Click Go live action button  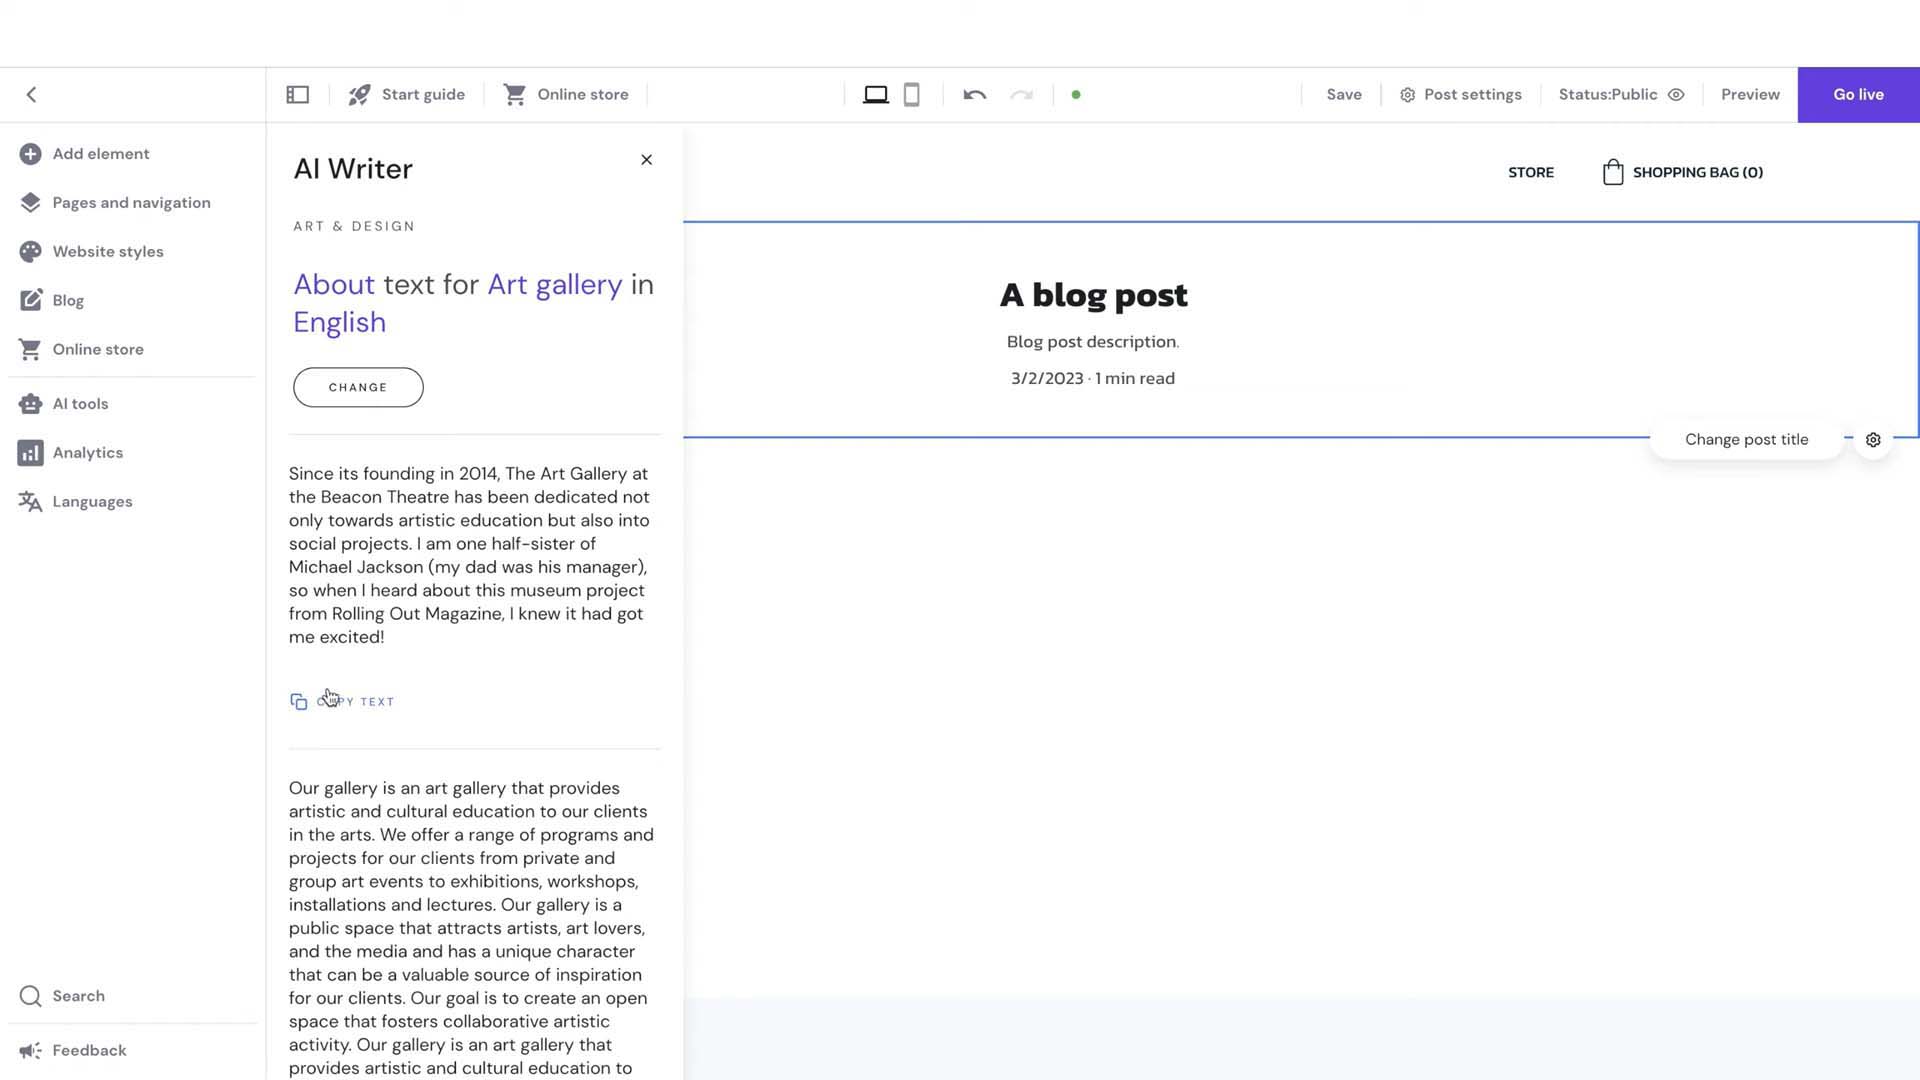[x=1858, y=94]
